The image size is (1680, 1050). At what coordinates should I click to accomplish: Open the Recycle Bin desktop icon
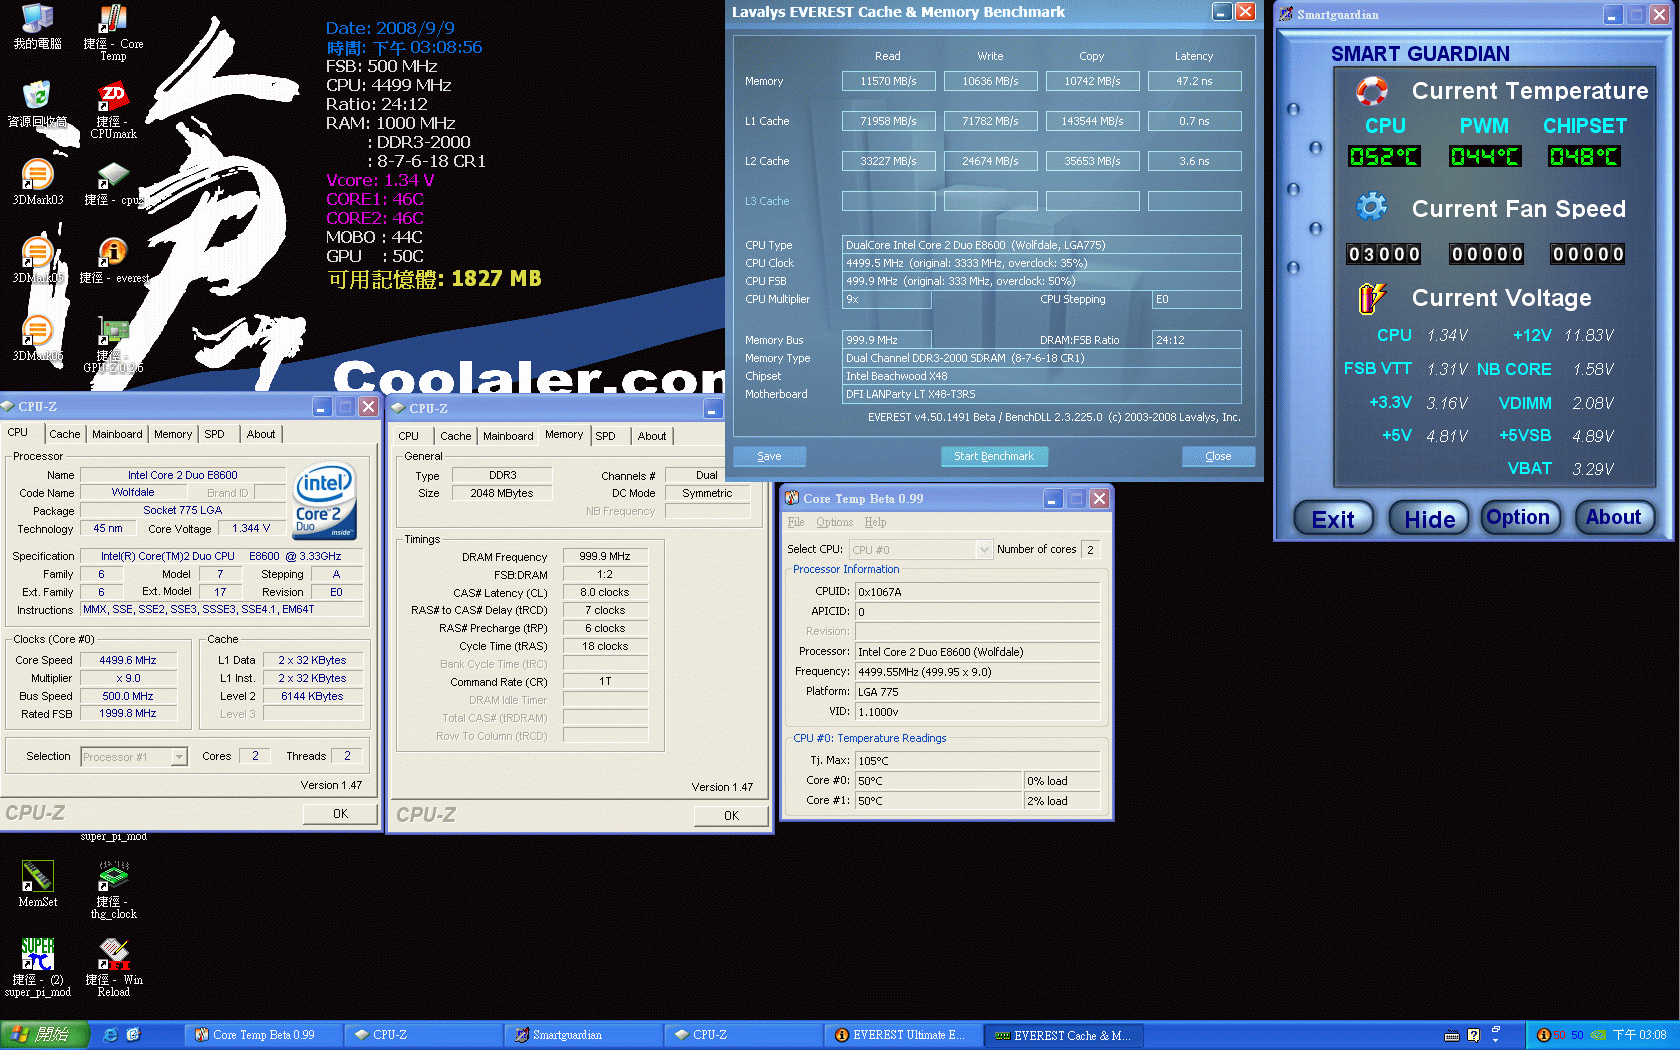point(37,104)
